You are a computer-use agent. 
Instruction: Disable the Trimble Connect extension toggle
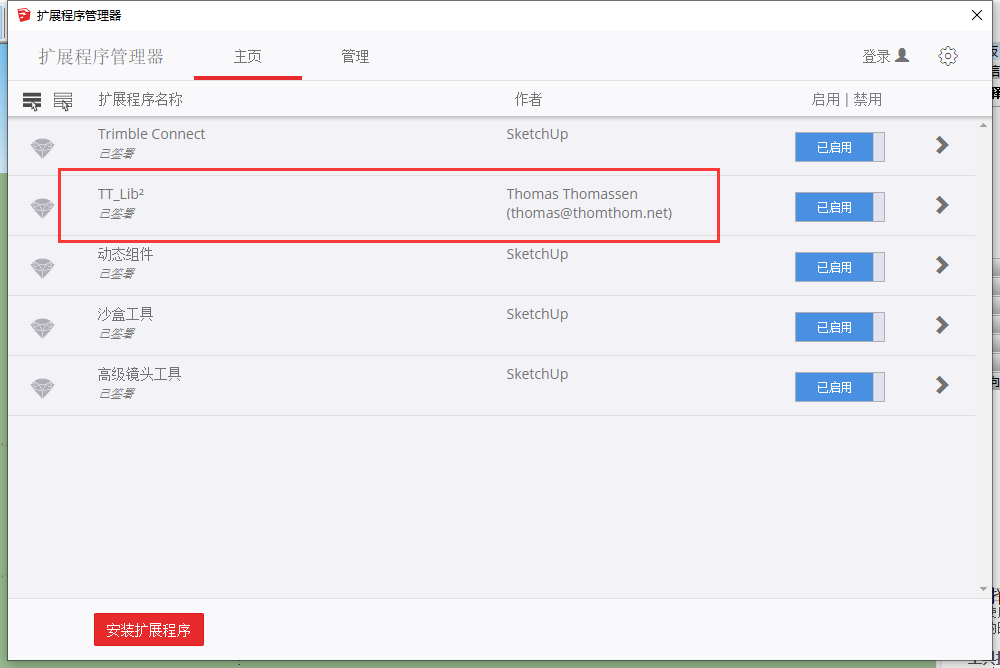click(x=839, y=147)
